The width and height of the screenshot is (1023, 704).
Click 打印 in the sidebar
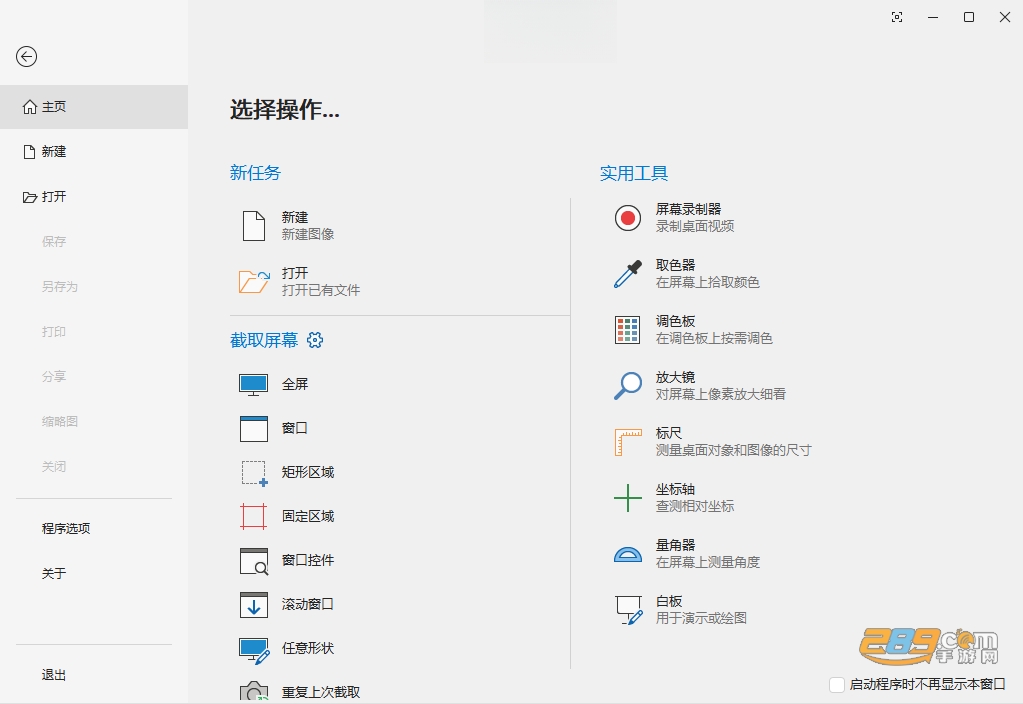[x=54, y=331]
